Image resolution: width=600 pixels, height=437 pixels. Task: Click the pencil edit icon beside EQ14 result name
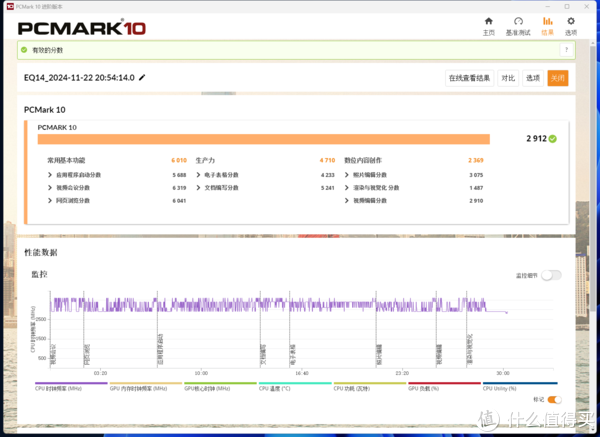click(142, 78)
